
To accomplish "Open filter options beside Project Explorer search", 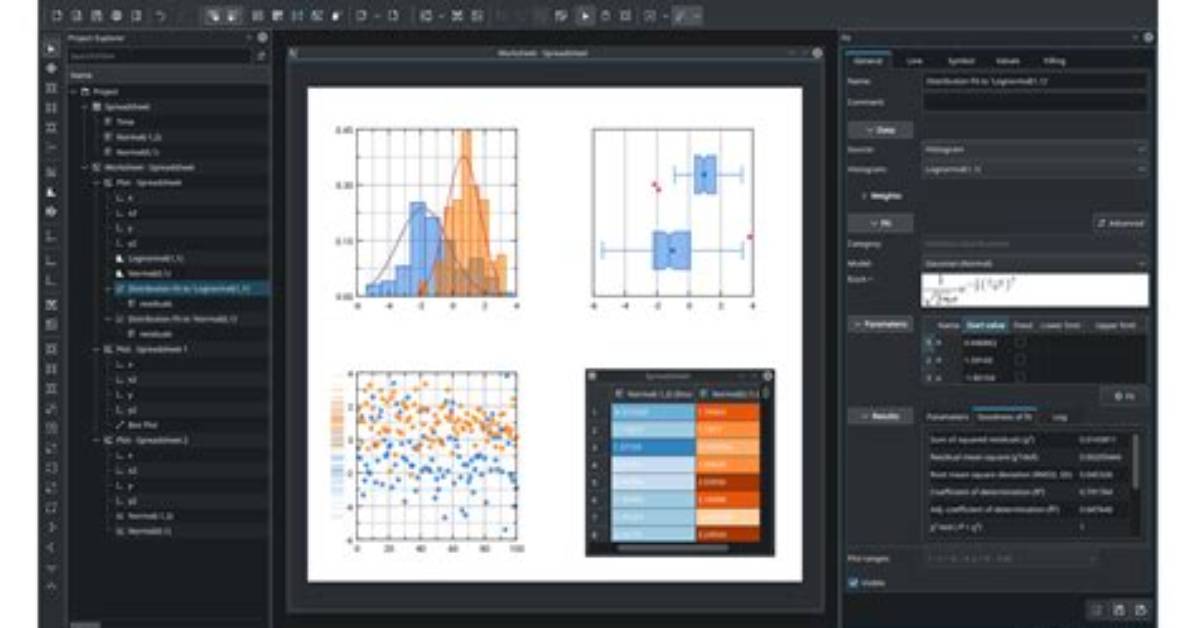I will coord(261,56).
